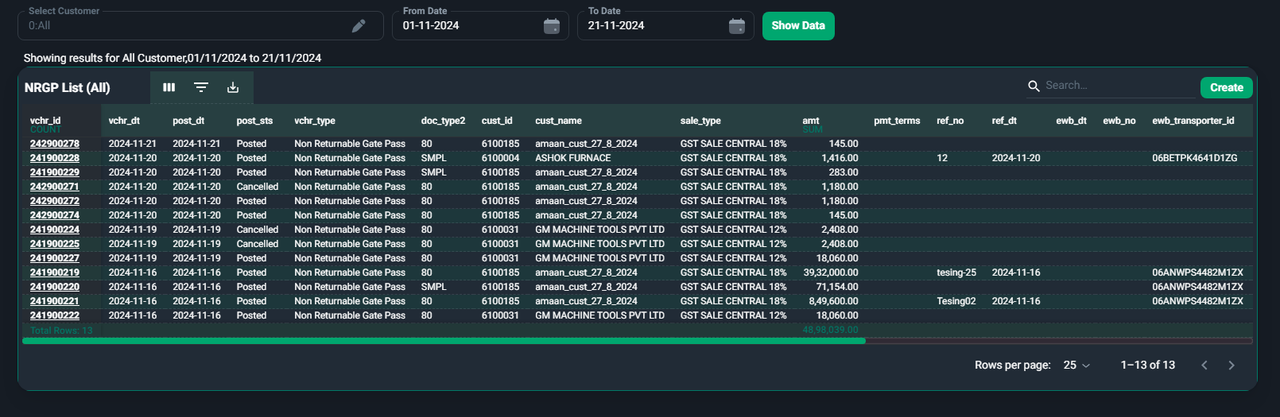The image size is (1280, 417).
Task: Click the horizontal table scrollbar
Action: 443,341
